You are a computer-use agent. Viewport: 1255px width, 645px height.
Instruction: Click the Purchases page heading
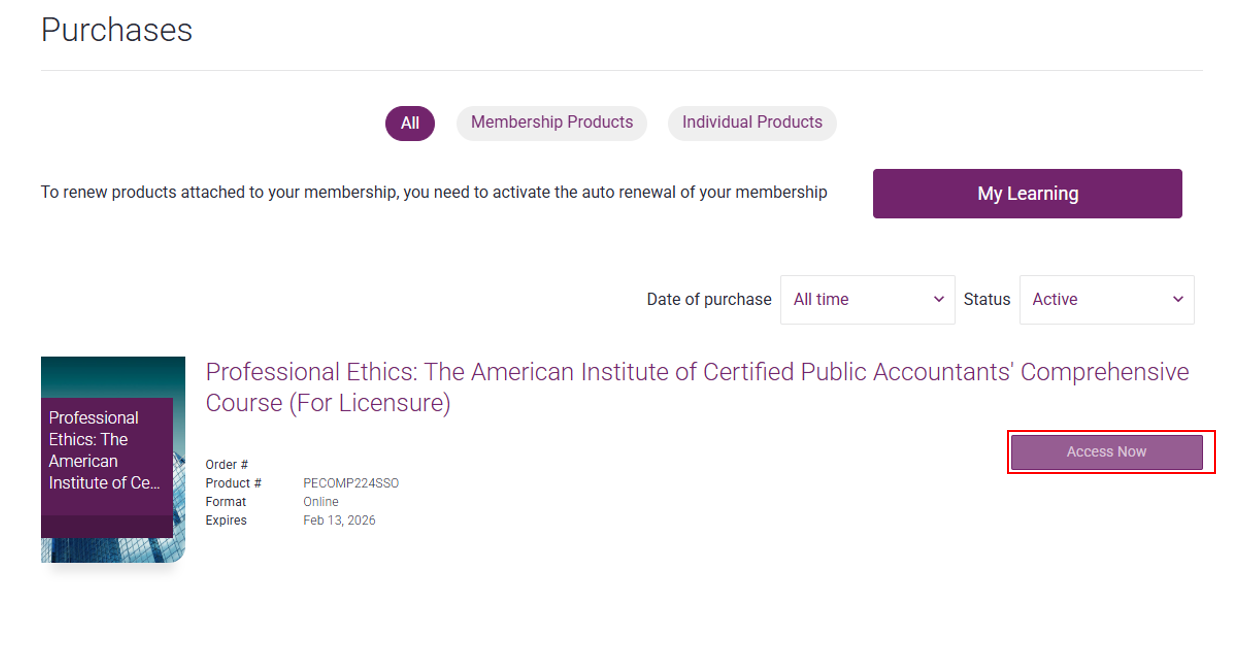click(x=117, y=30)
